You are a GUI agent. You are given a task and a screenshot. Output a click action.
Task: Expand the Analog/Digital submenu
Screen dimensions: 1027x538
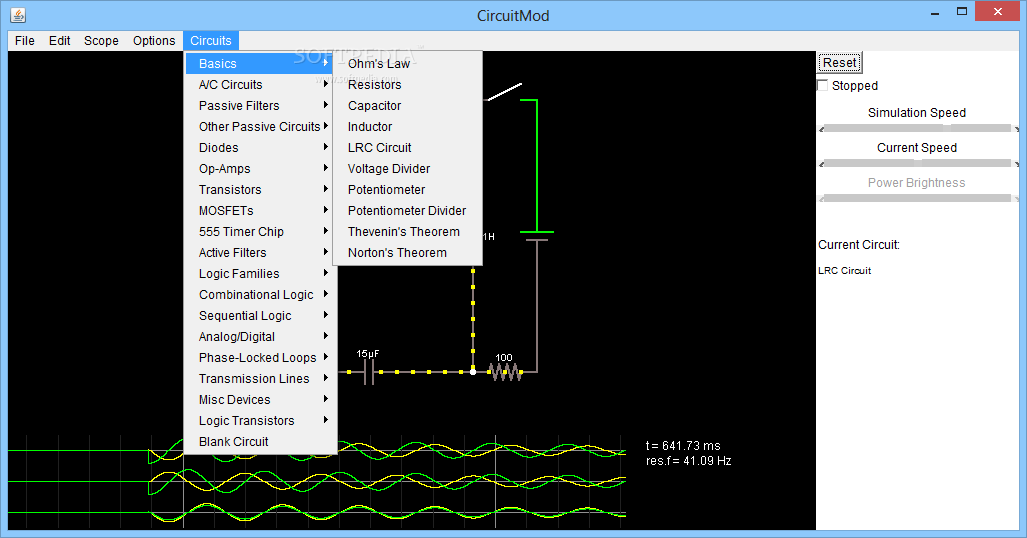click(x=260, y=336)
